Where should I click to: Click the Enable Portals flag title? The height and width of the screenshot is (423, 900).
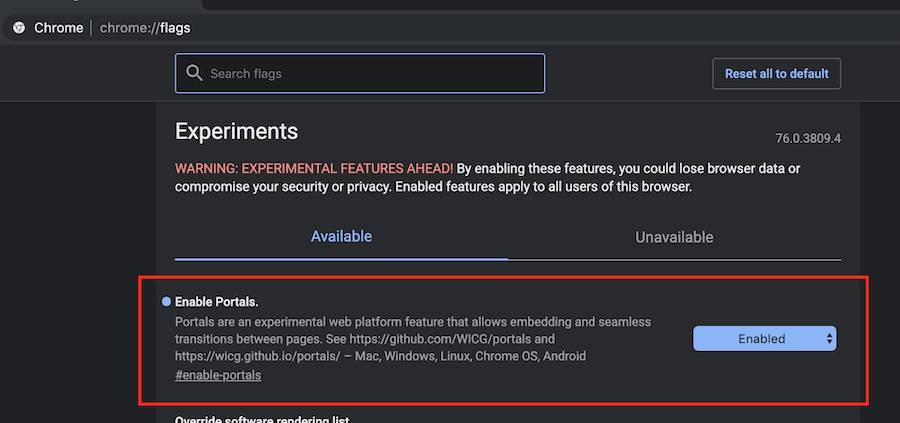pyautogui.click(x=217, y=302)
